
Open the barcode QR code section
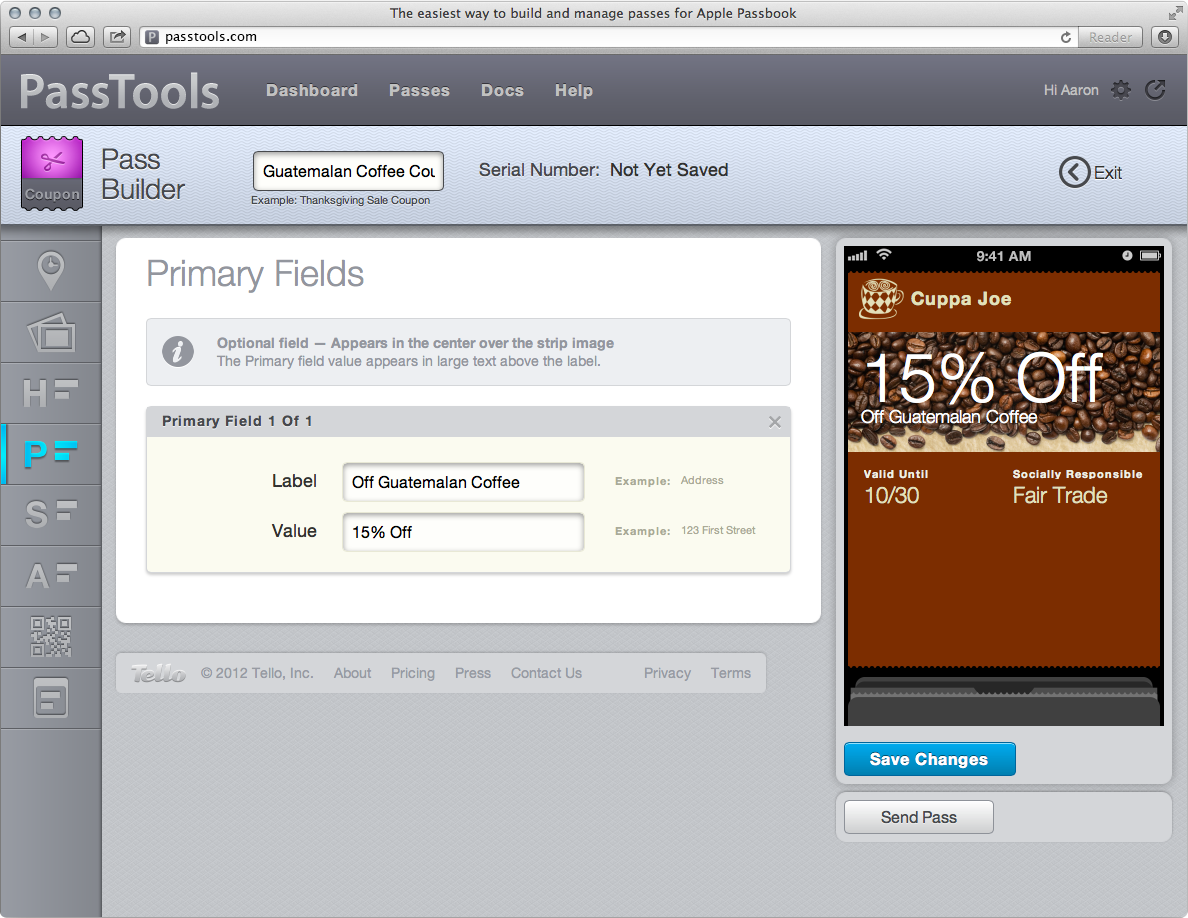click(51, 636)
